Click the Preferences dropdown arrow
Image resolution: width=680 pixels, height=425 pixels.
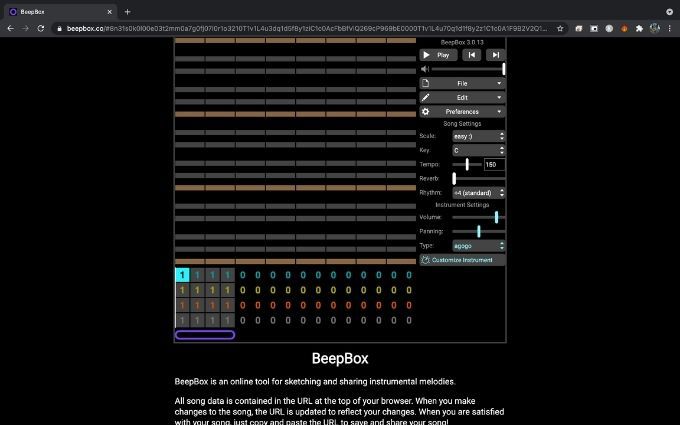coord(499,112)
